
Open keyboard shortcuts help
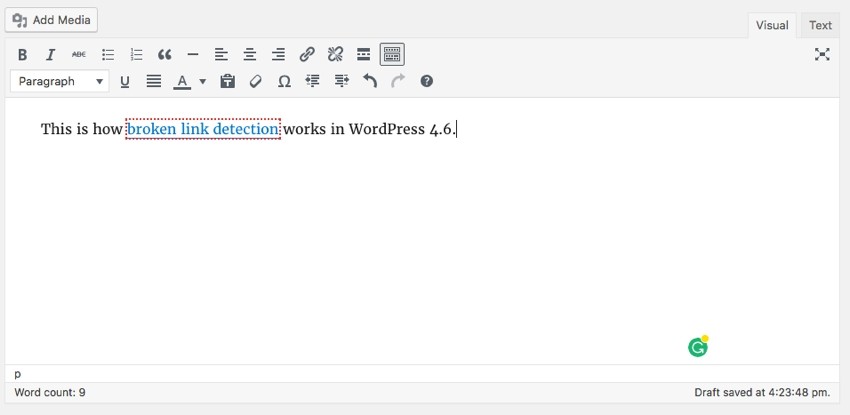pyautogui.click(x=427, y=81)
